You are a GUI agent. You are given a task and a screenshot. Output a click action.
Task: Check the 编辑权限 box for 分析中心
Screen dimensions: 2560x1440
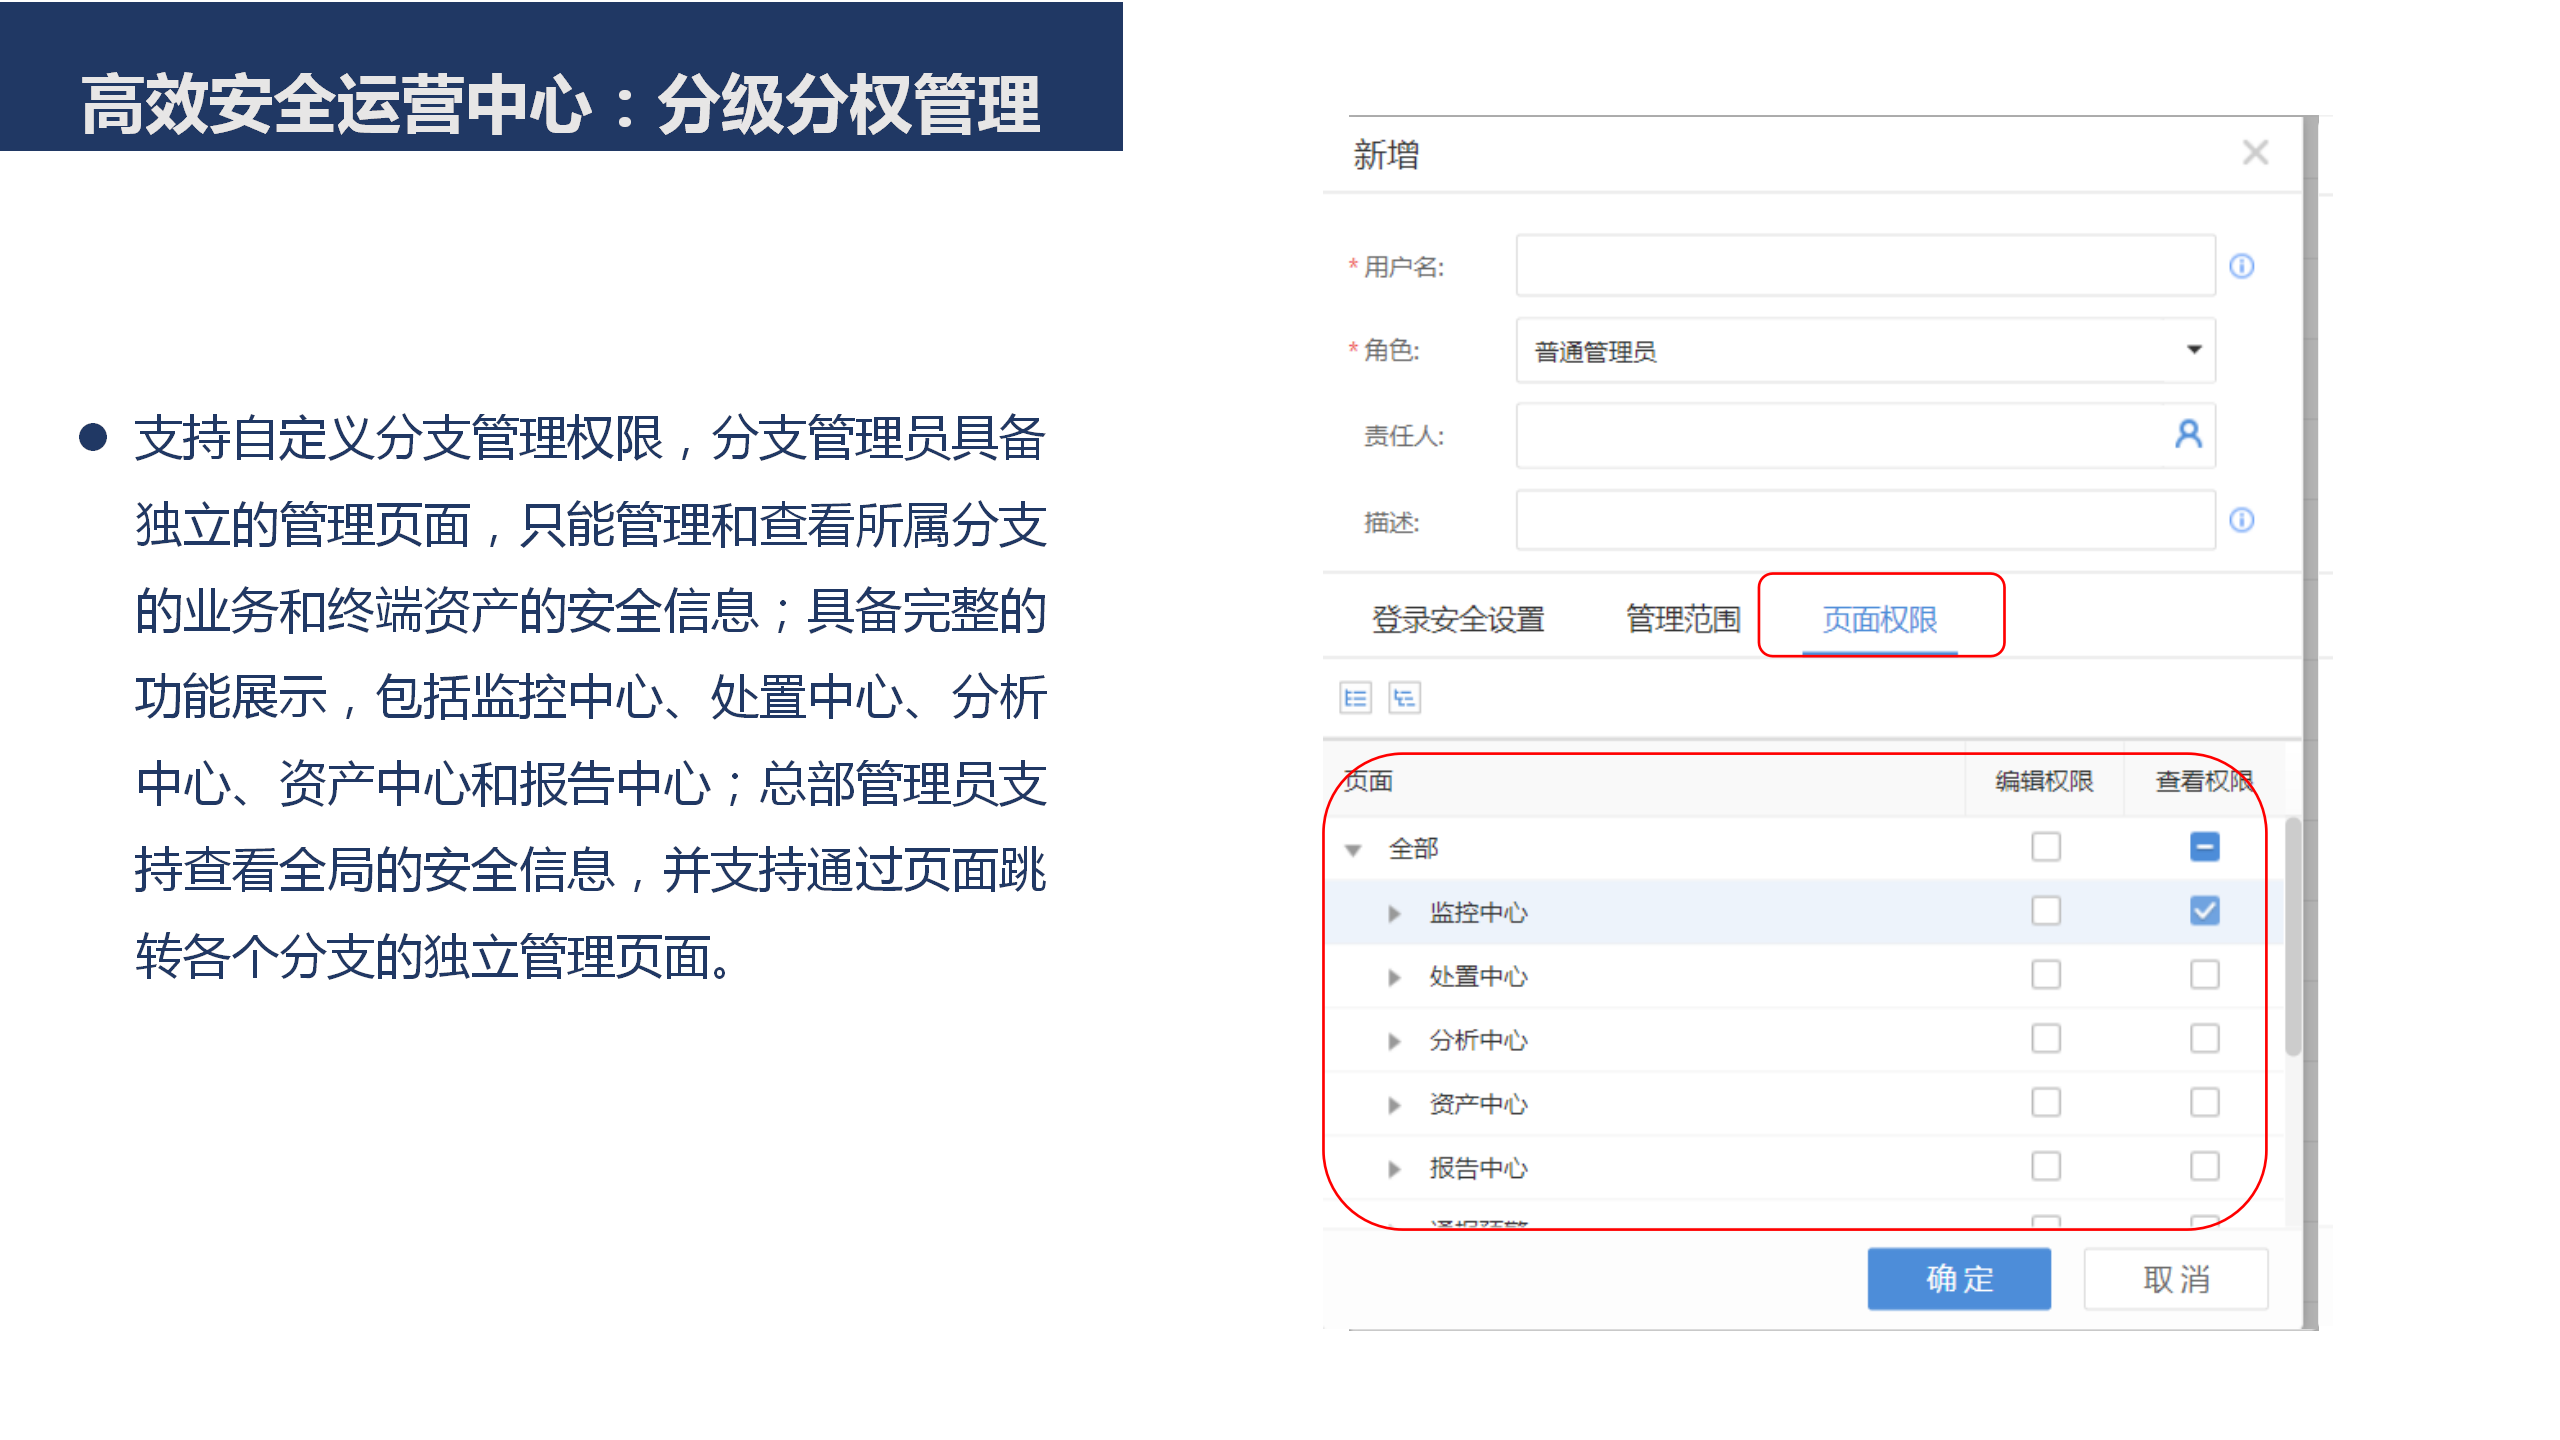pos(2045,1039)
